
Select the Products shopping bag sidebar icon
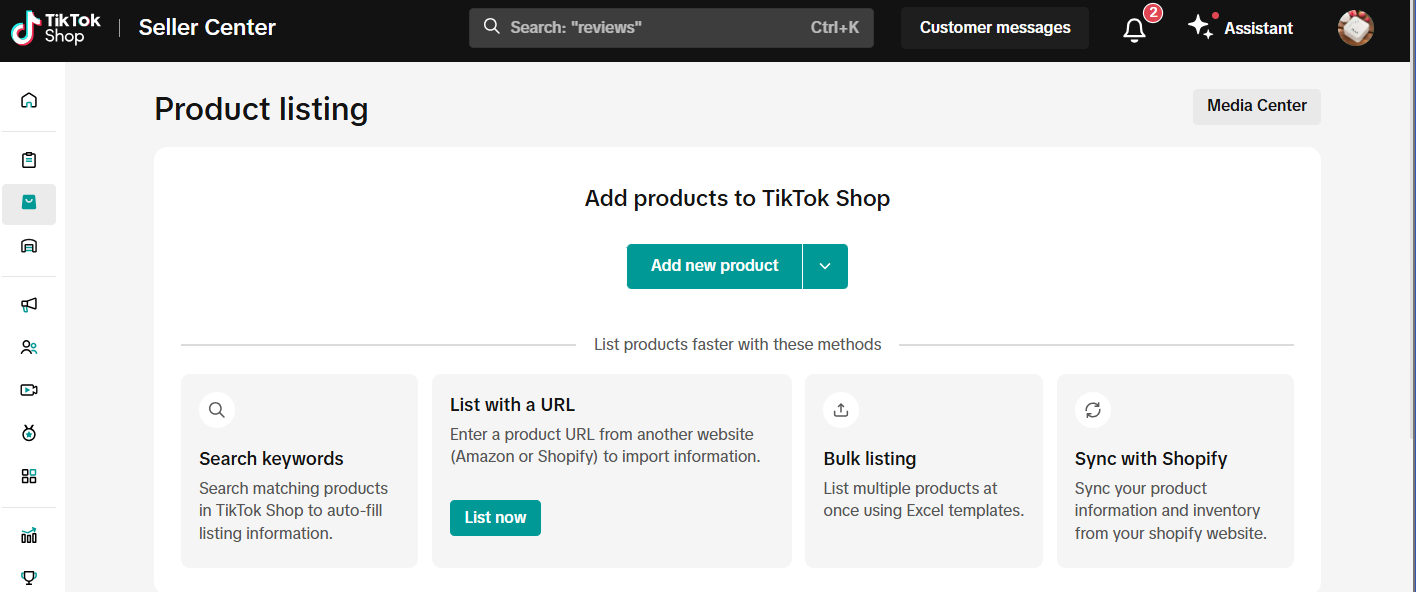[x=29, y=203]
